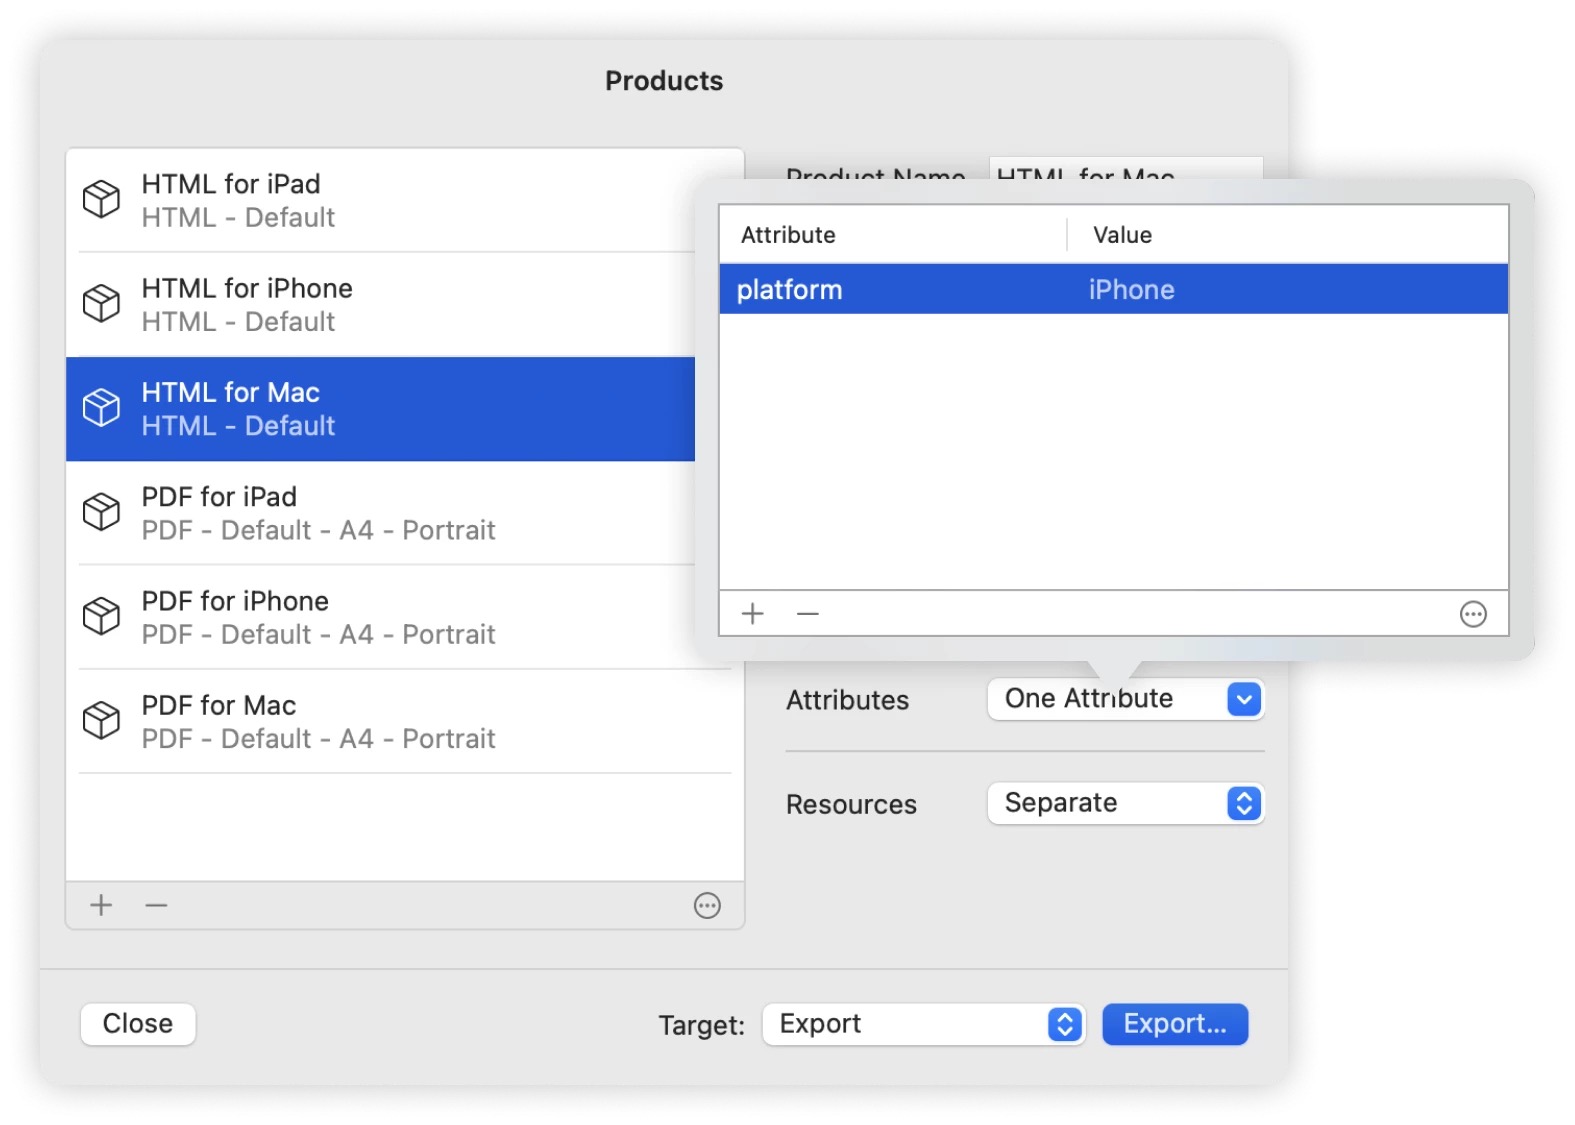The height and width of the screenshot is (1125, 1575).
Task: Click the iPhone value cell
Action: pyautogui.click(x=1131, y=290)
